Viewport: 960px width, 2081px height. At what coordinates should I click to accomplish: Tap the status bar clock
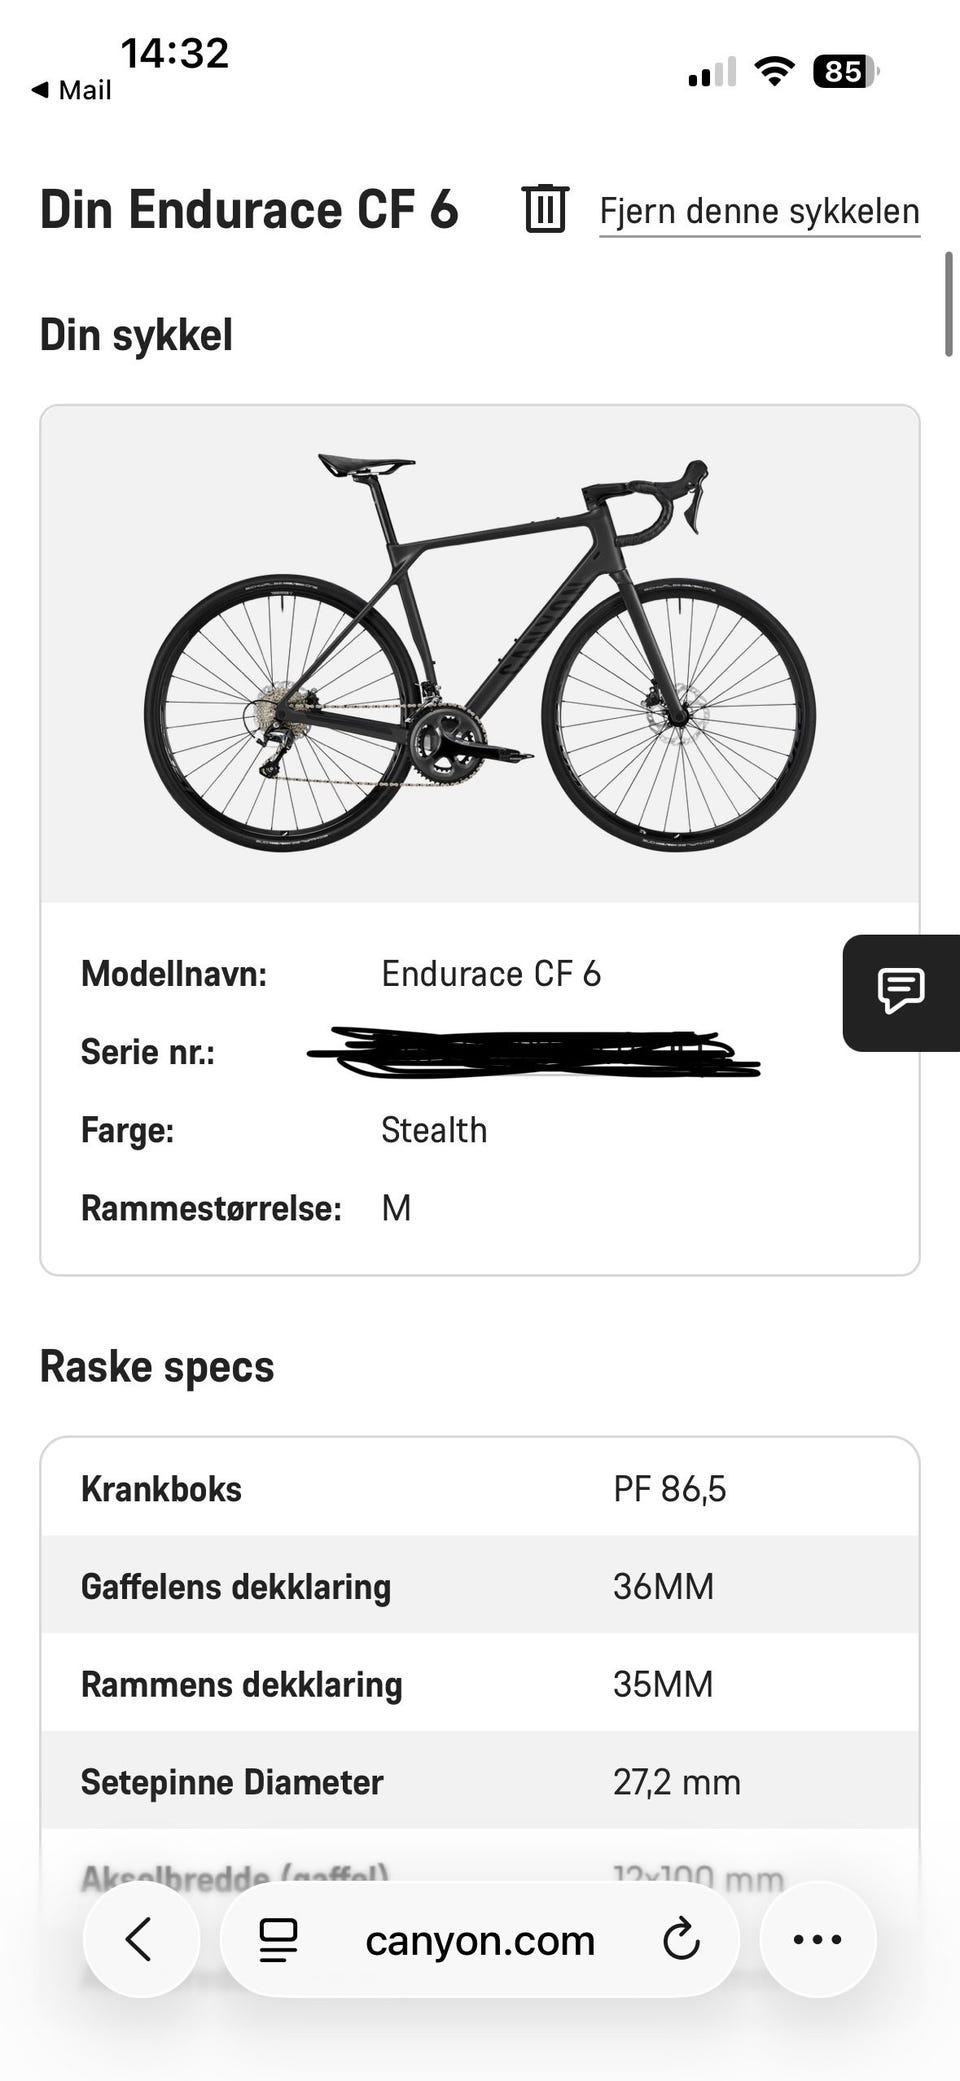click(x=175, y=53)
